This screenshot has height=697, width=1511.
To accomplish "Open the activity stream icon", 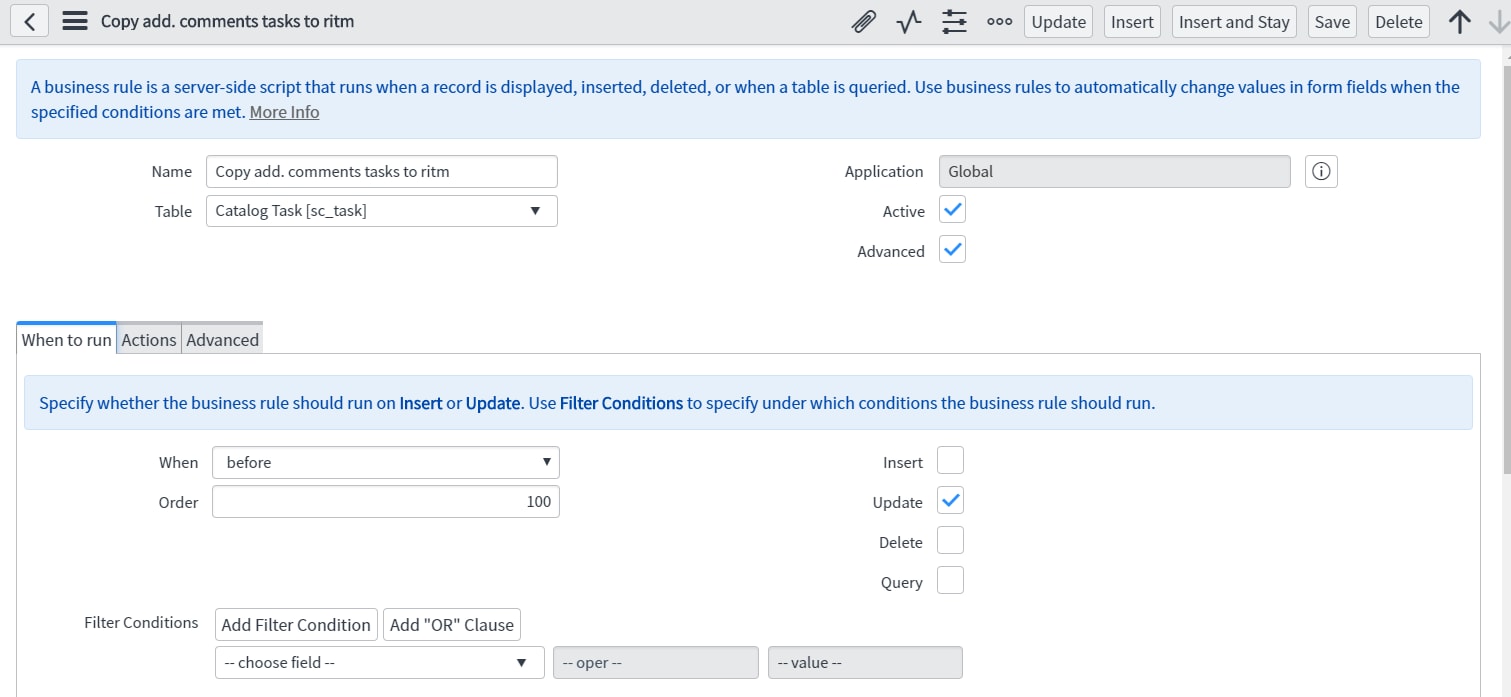I will pyautogui.click(x=907, y=21).
